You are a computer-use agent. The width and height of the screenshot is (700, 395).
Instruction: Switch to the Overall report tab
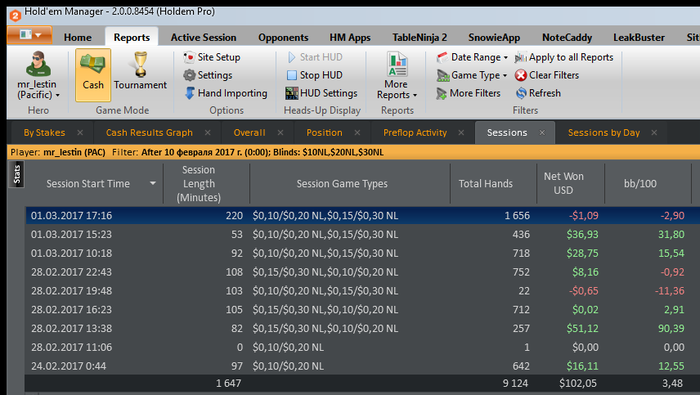pyautogui.click(x=249, y=133)
